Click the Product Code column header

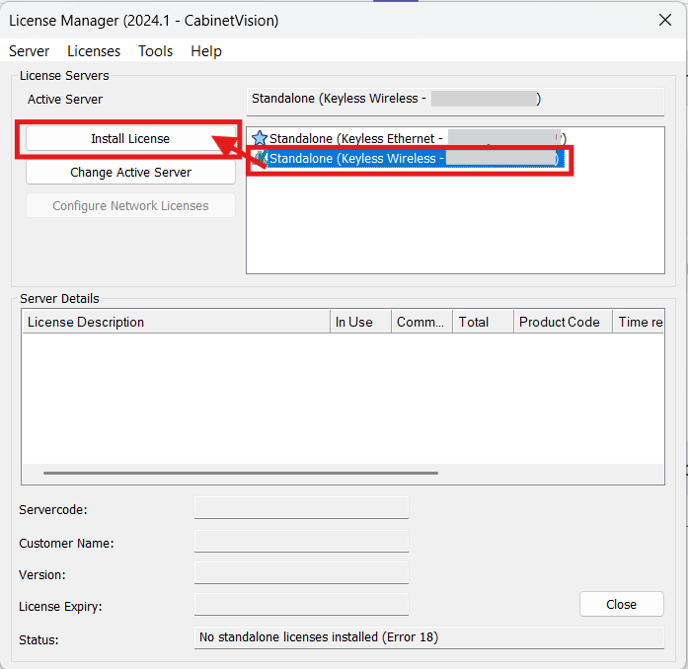click(x=561, y=322)
